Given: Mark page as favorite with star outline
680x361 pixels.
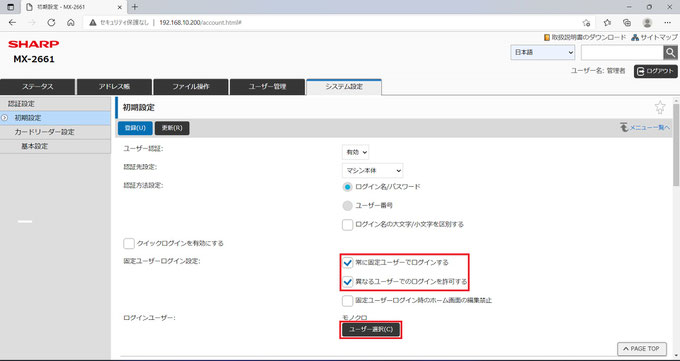Looking at the screenshot, I should point(660,107).
